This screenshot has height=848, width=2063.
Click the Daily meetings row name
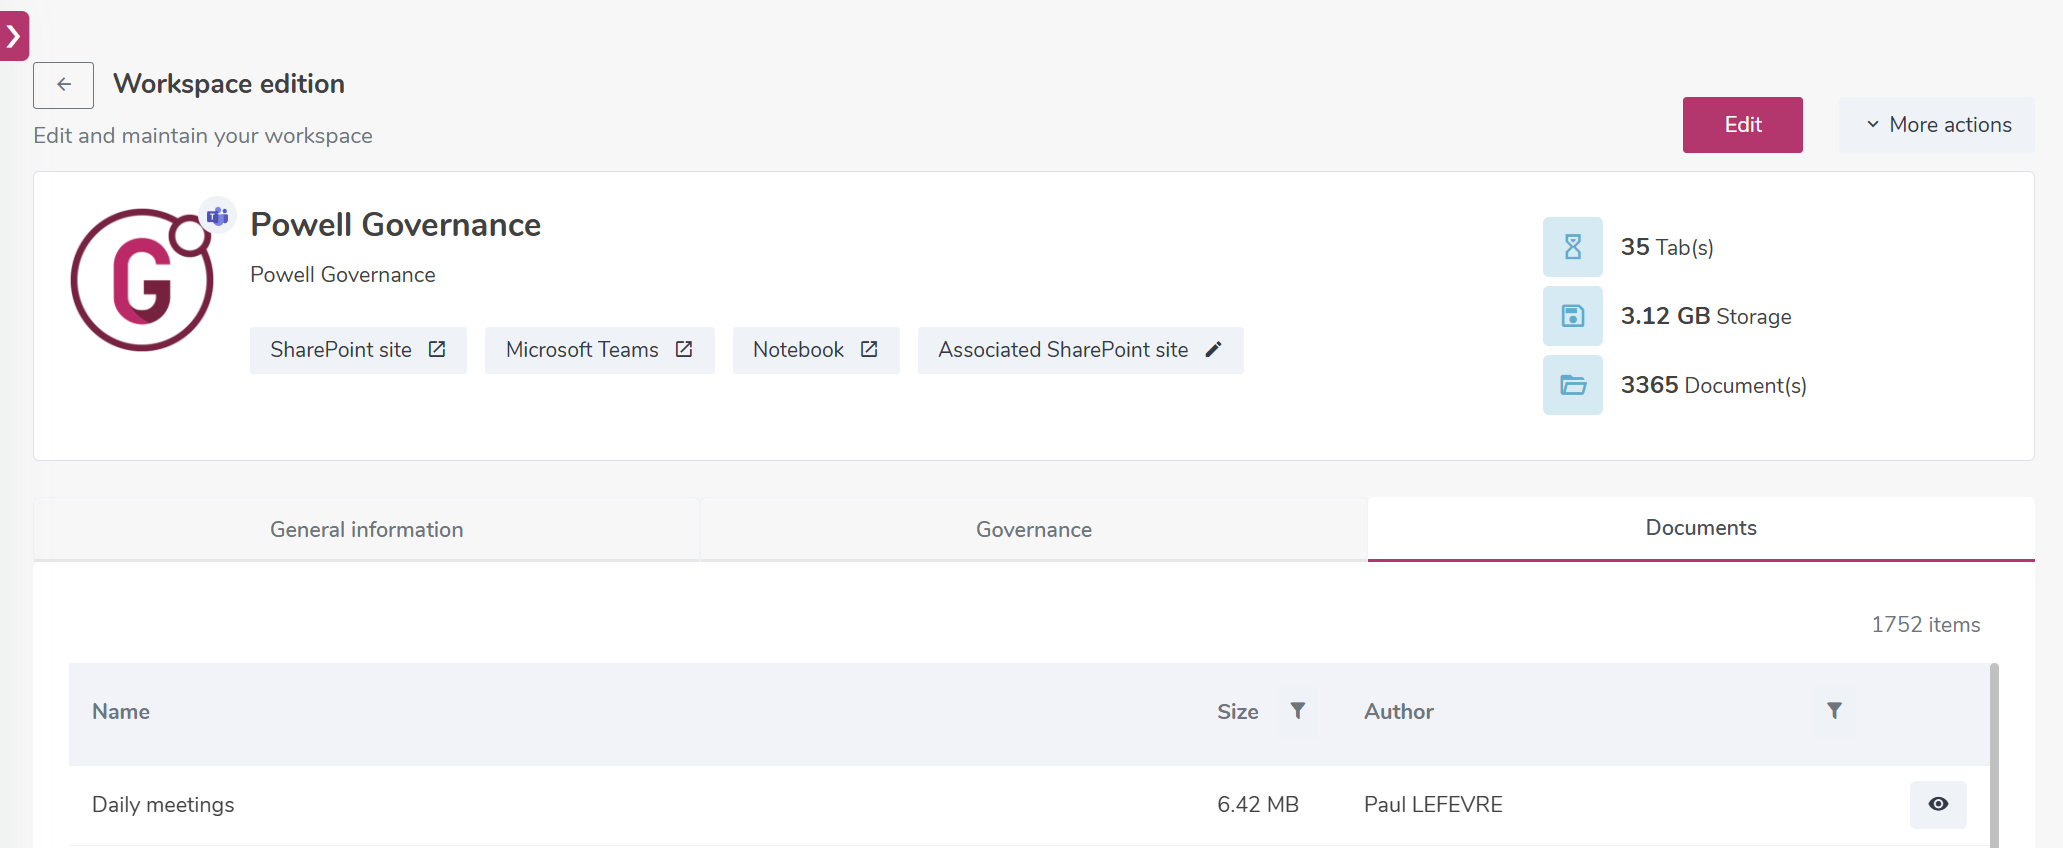coord(163,805)
